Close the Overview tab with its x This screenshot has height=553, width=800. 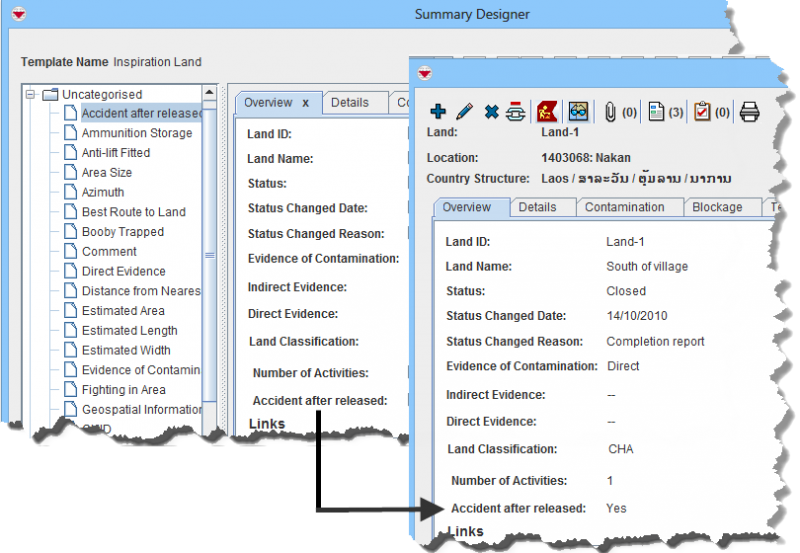point(305,102)
